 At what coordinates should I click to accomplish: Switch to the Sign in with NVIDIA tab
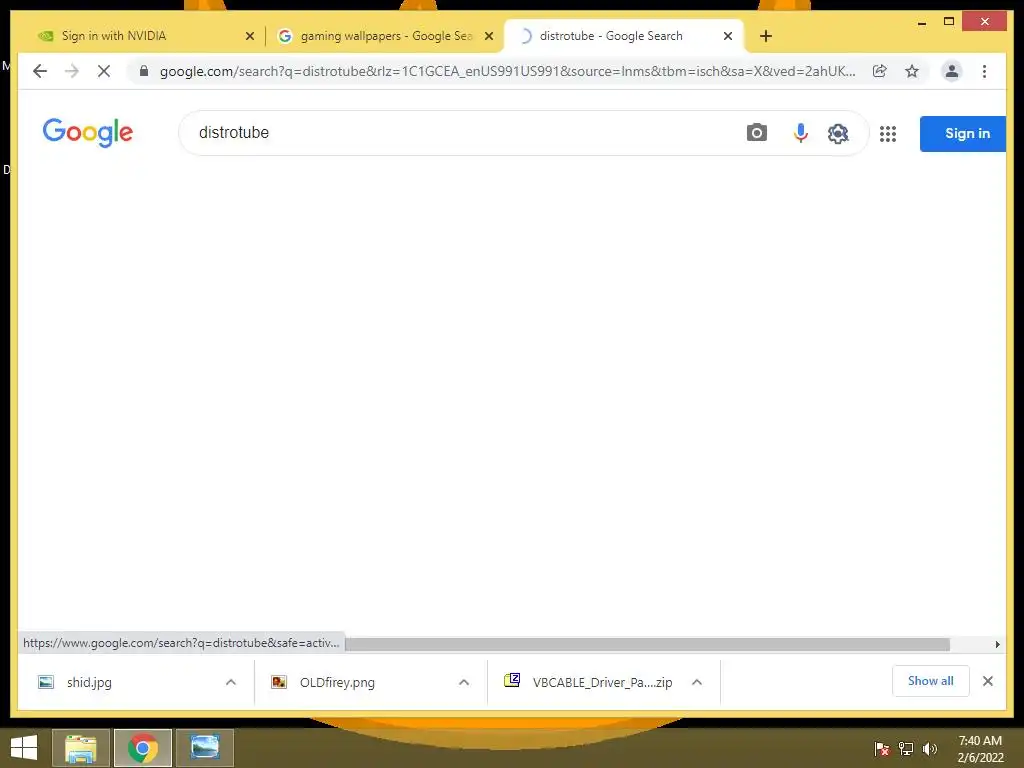[x=145, y=36]
